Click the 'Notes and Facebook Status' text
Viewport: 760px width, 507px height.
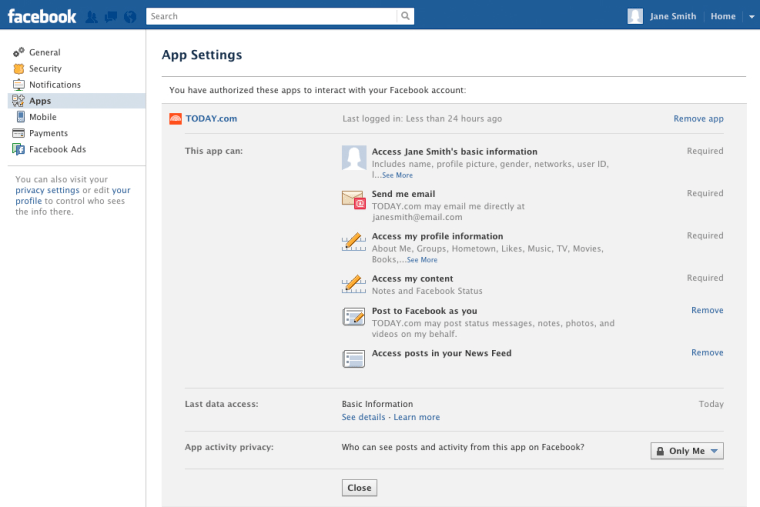coord(427,291)
